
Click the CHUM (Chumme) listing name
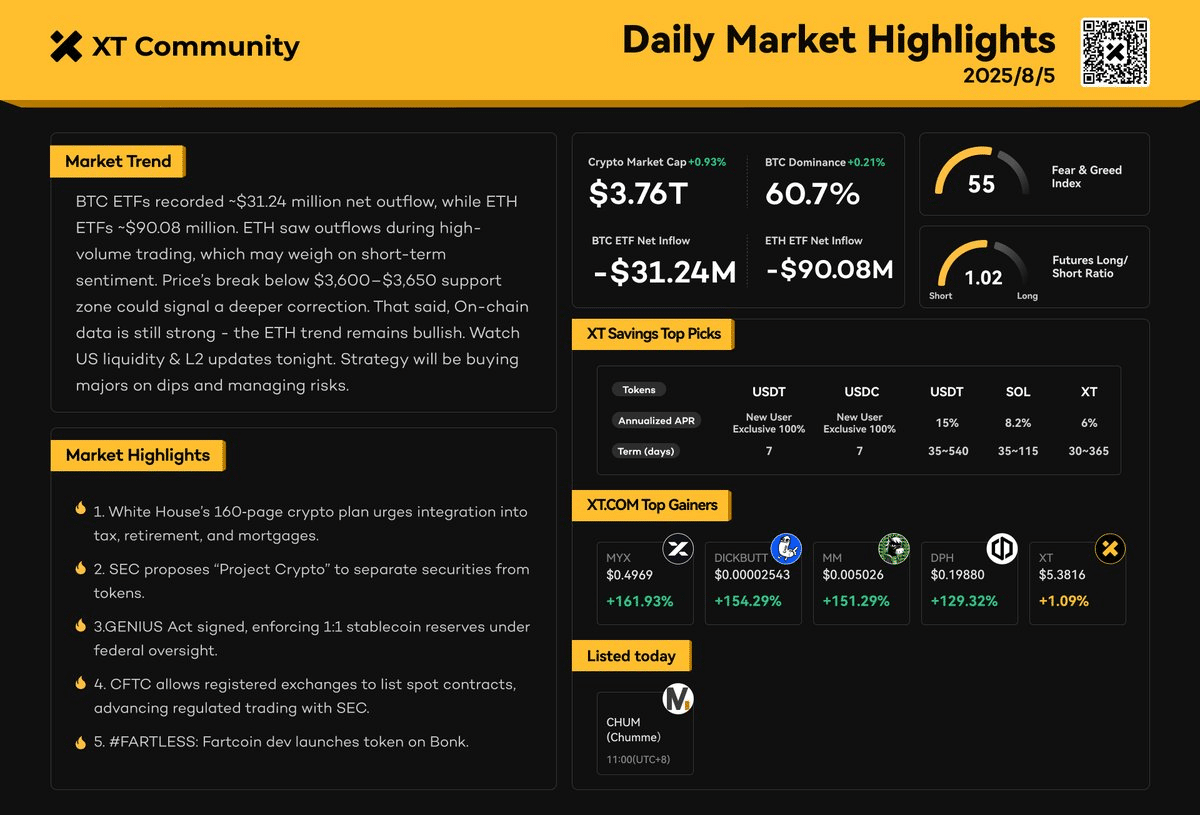coord(633,729)
